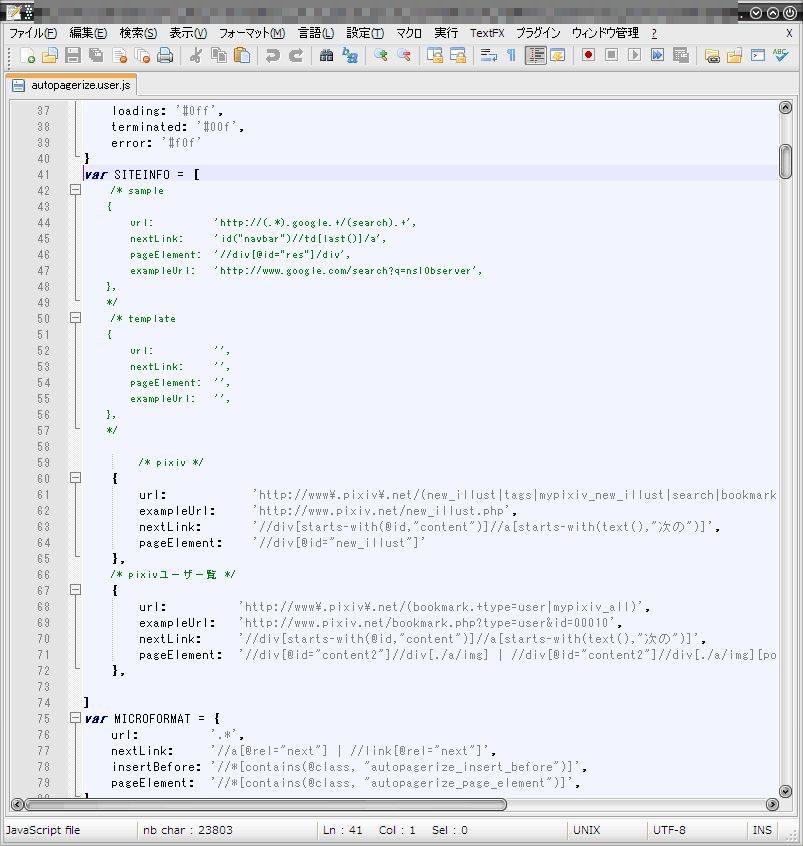Collapse the fold marker at the sample comment

(75, 191)
